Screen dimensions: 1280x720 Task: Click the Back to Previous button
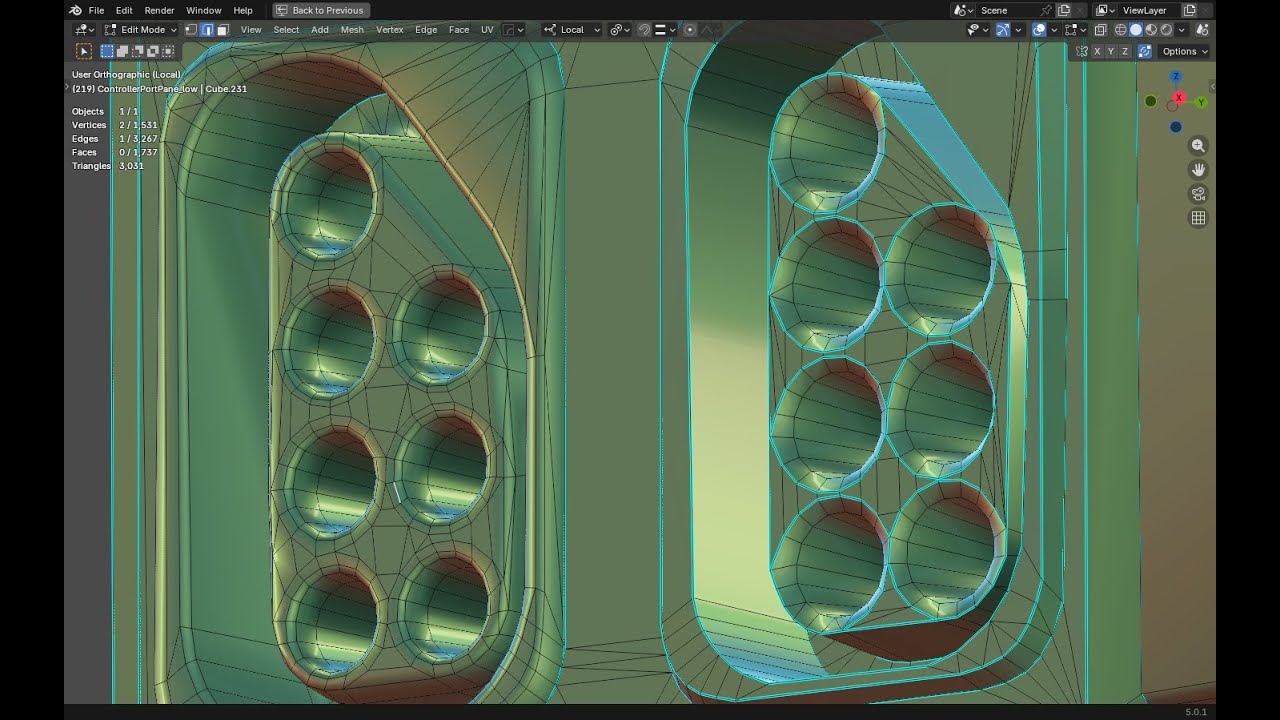[x=320, y=10]
